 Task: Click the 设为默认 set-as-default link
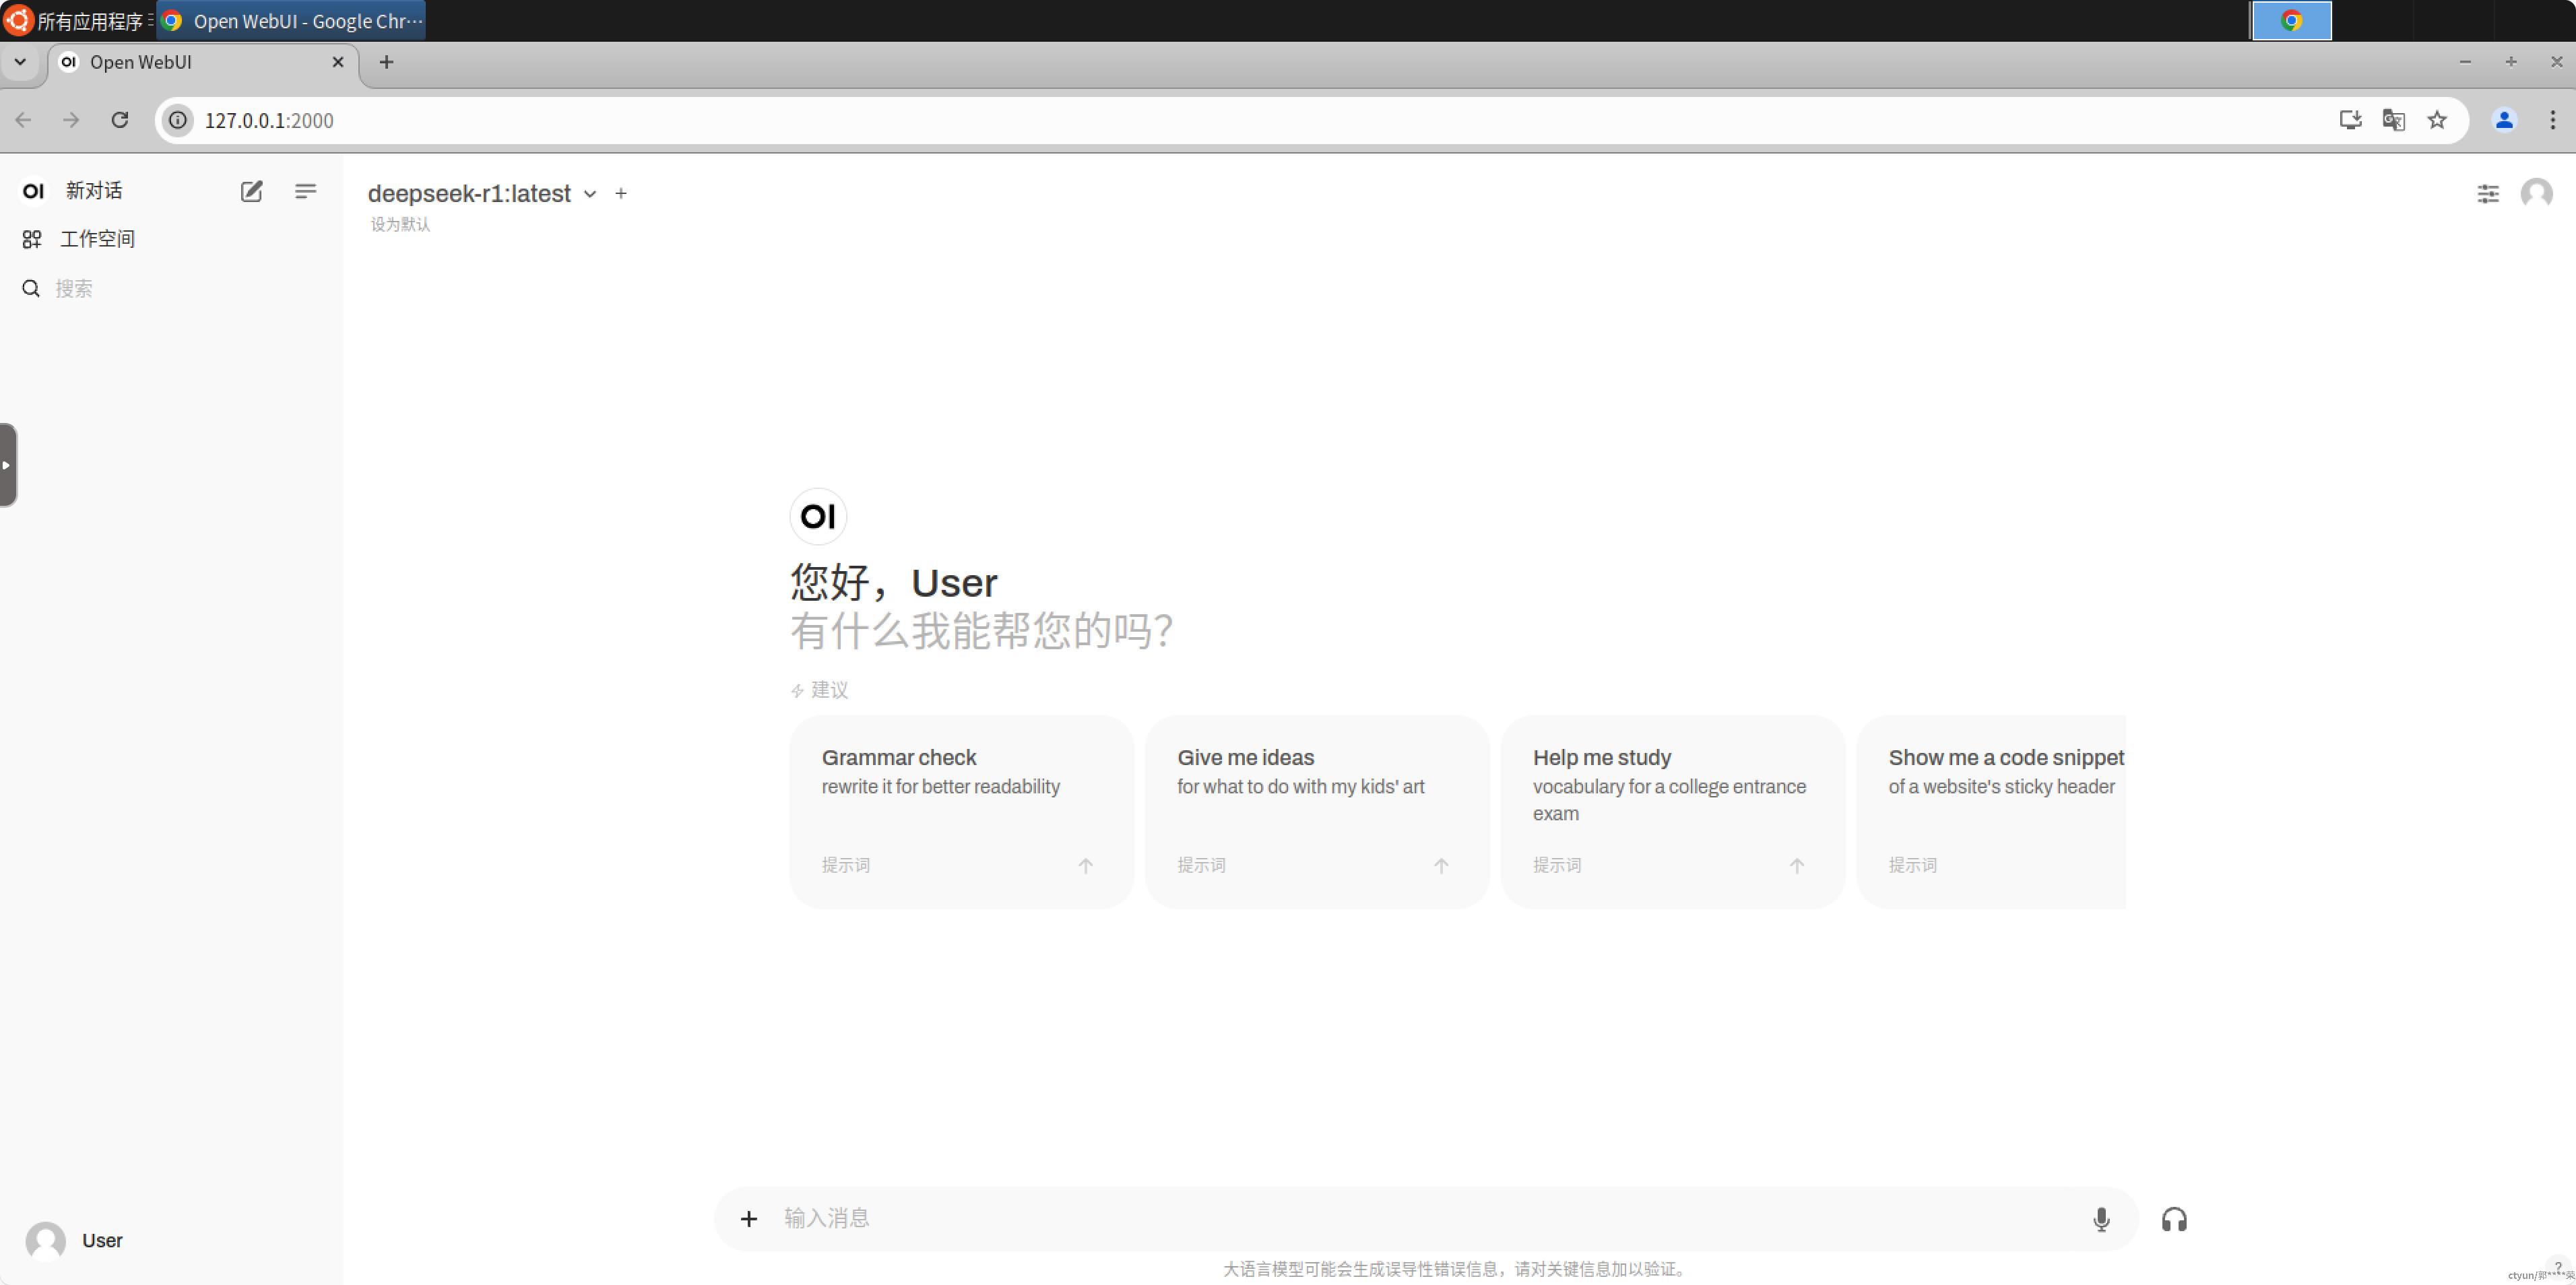tap(400, 224)
